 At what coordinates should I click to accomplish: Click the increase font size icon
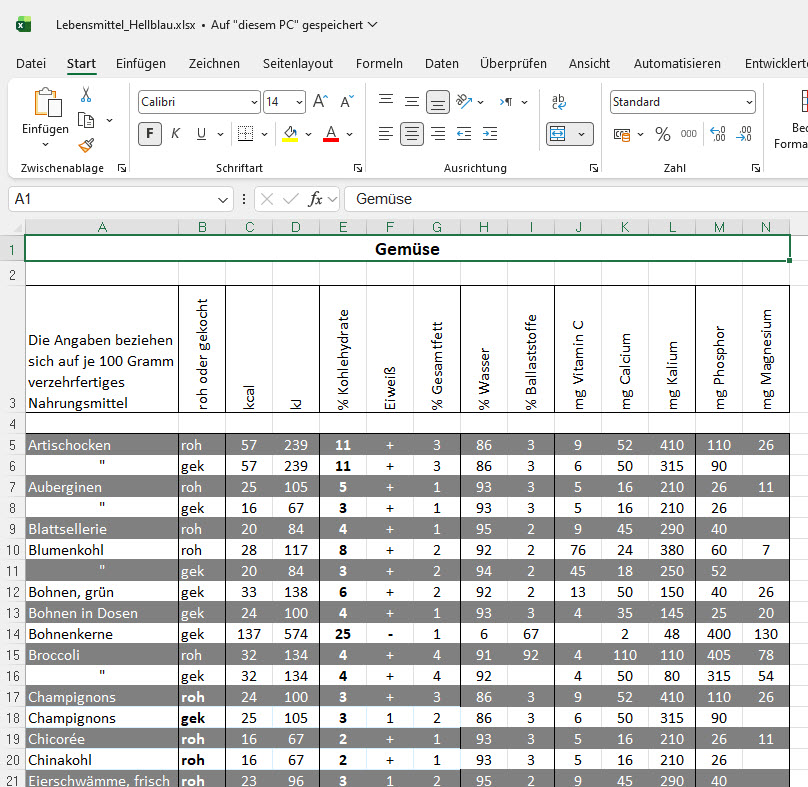pyautogui.click(x=320, y=102)
